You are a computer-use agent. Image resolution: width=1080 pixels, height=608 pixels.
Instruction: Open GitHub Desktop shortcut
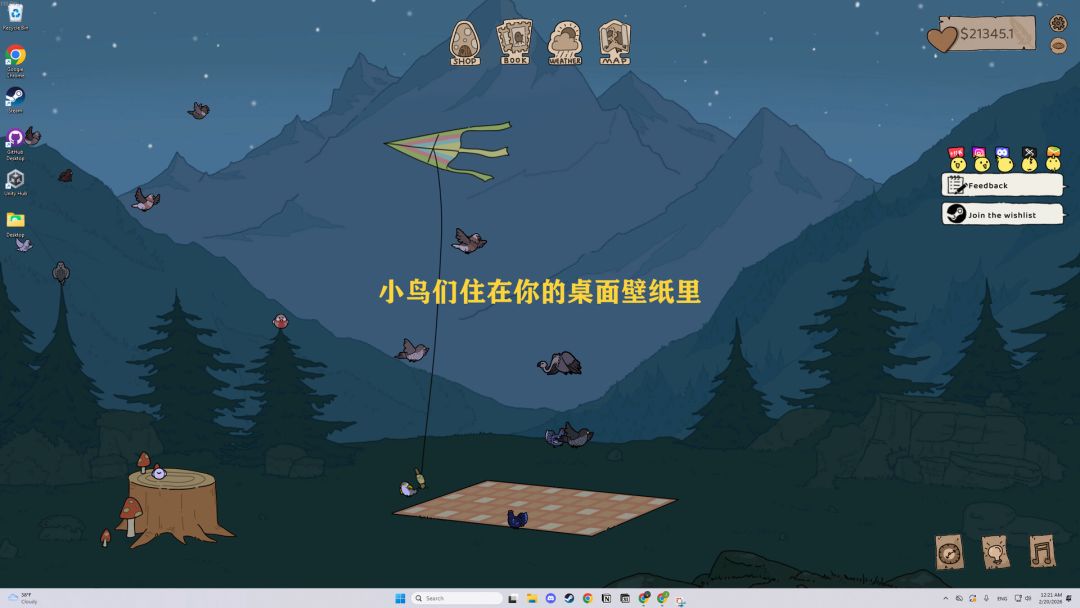pos(15,143)
